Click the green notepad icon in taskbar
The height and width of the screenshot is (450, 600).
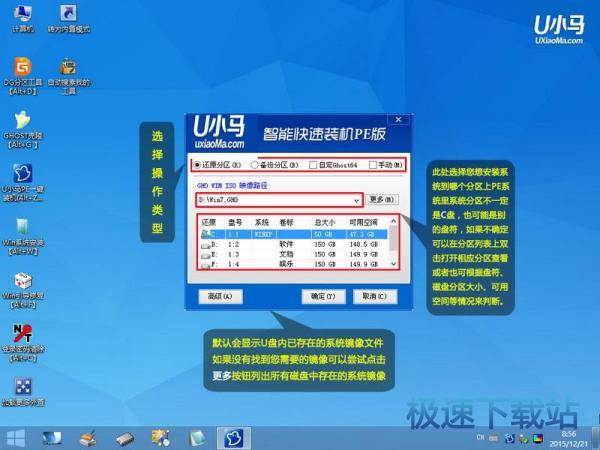(x=197, y=439)
